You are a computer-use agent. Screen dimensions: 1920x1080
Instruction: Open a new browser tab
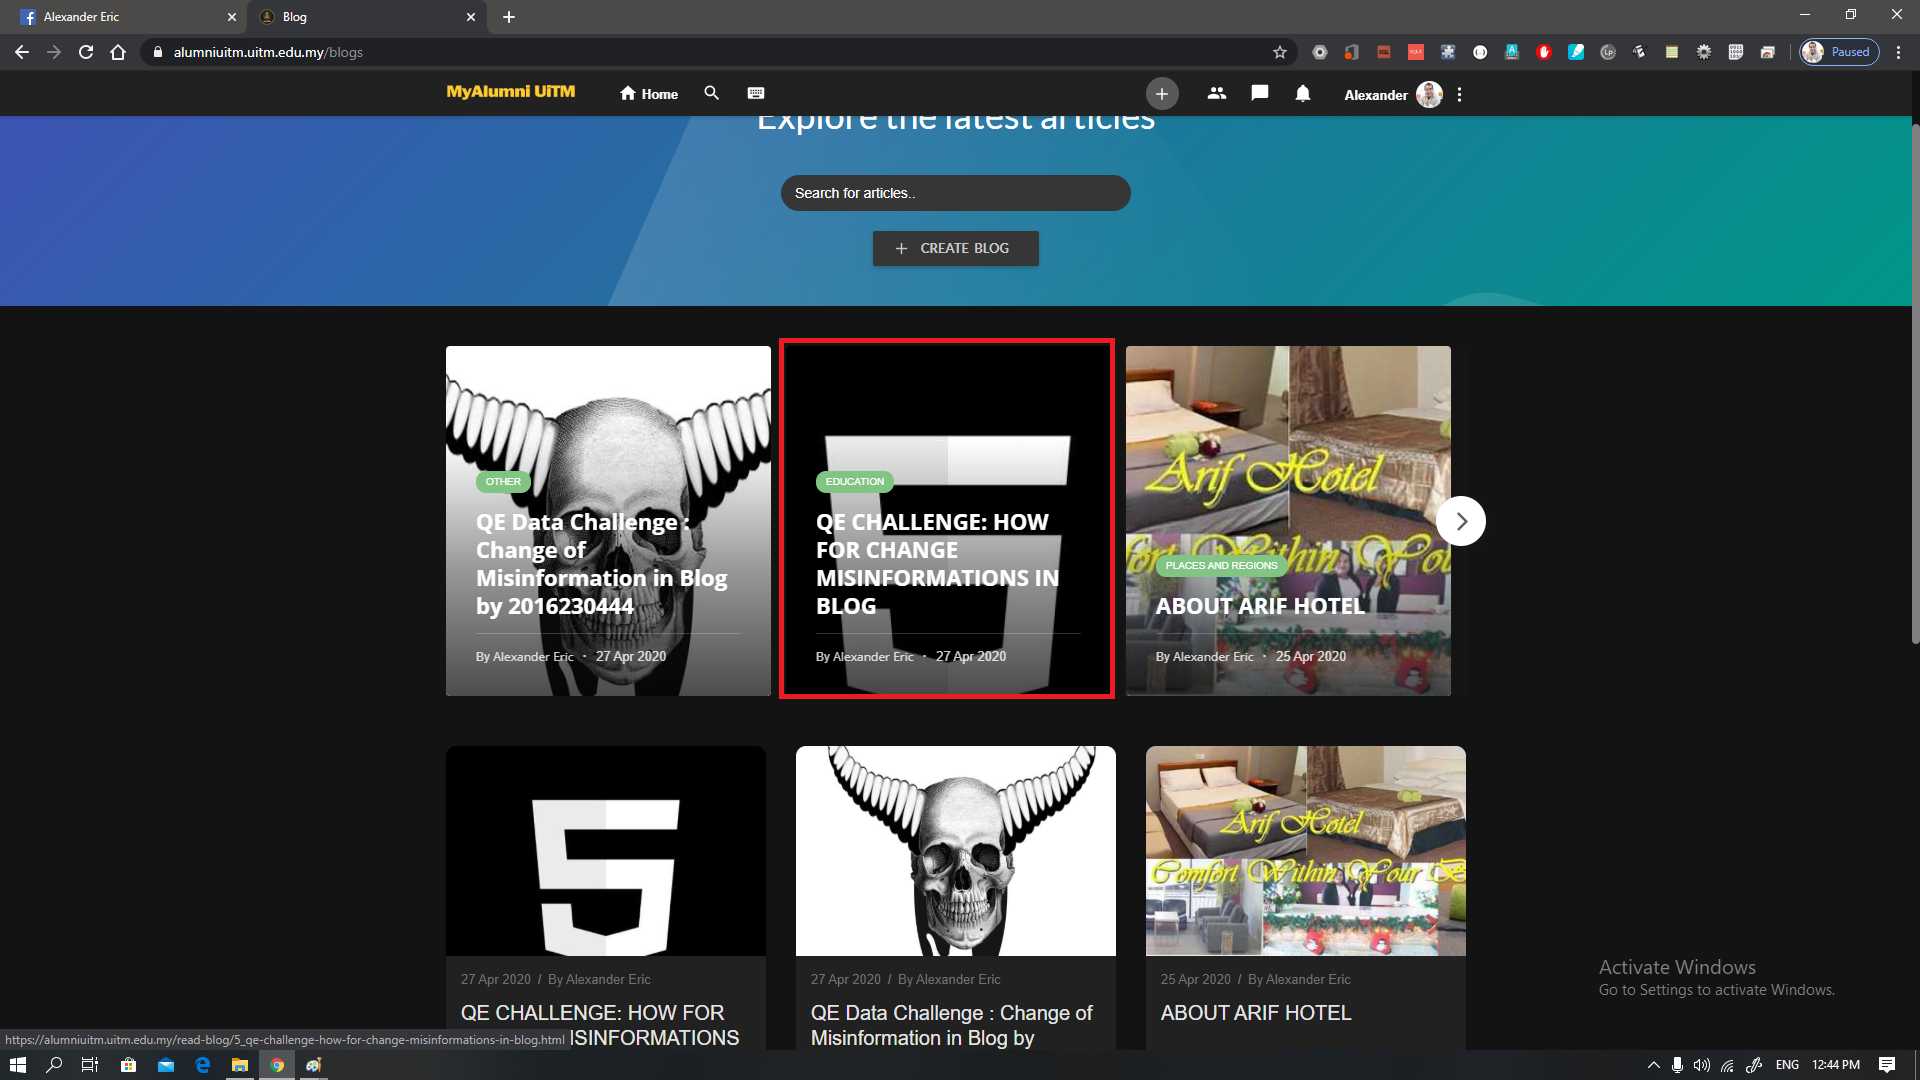coord(508,17)
